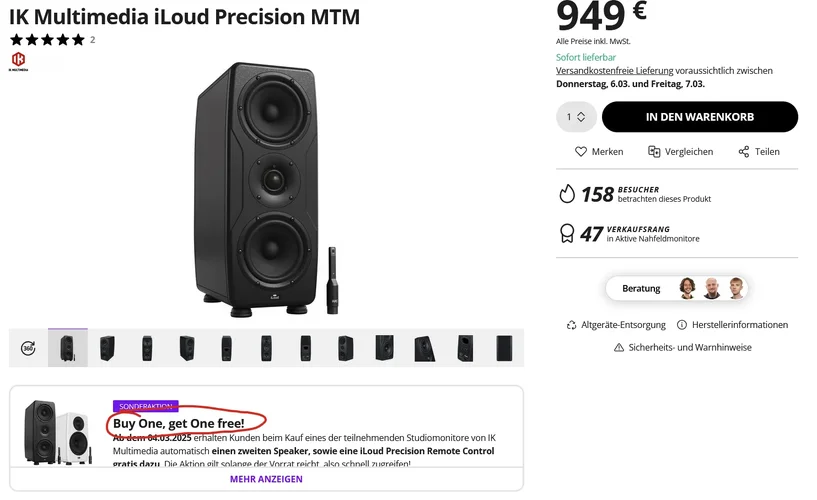817x500 pixels.
Task: Open the 360 degree product view icon
Action: point(28,348)
